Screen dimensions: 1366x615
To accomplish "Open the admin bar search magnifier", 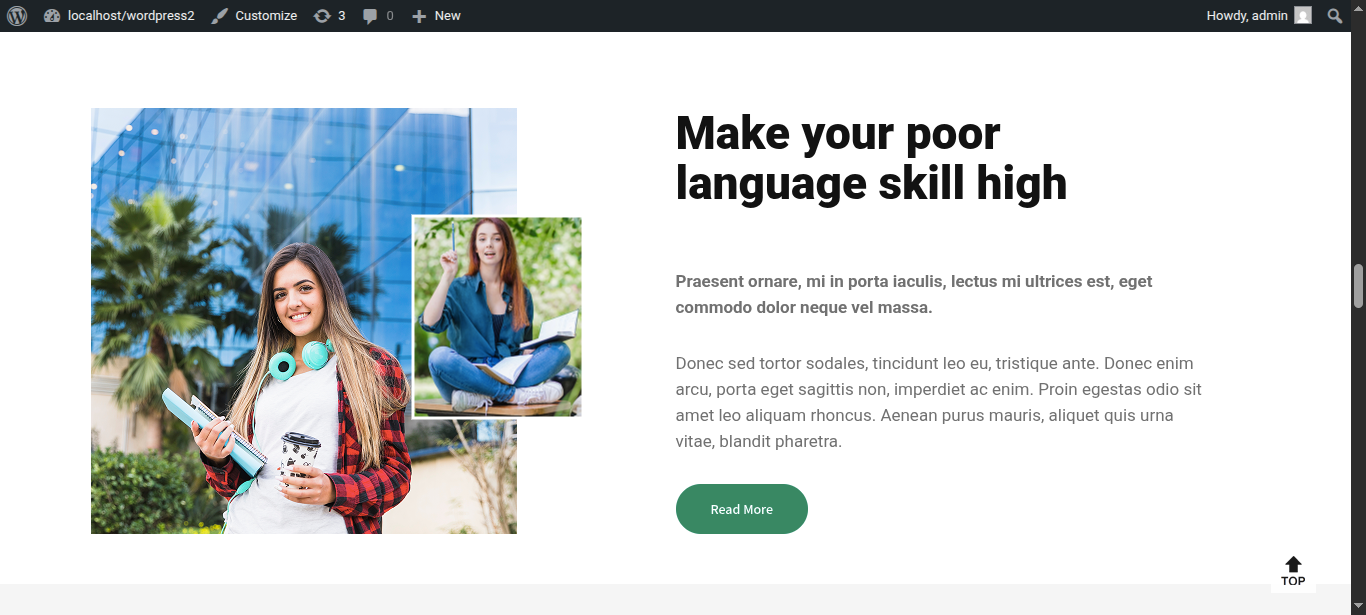I will pos(1335,16).
